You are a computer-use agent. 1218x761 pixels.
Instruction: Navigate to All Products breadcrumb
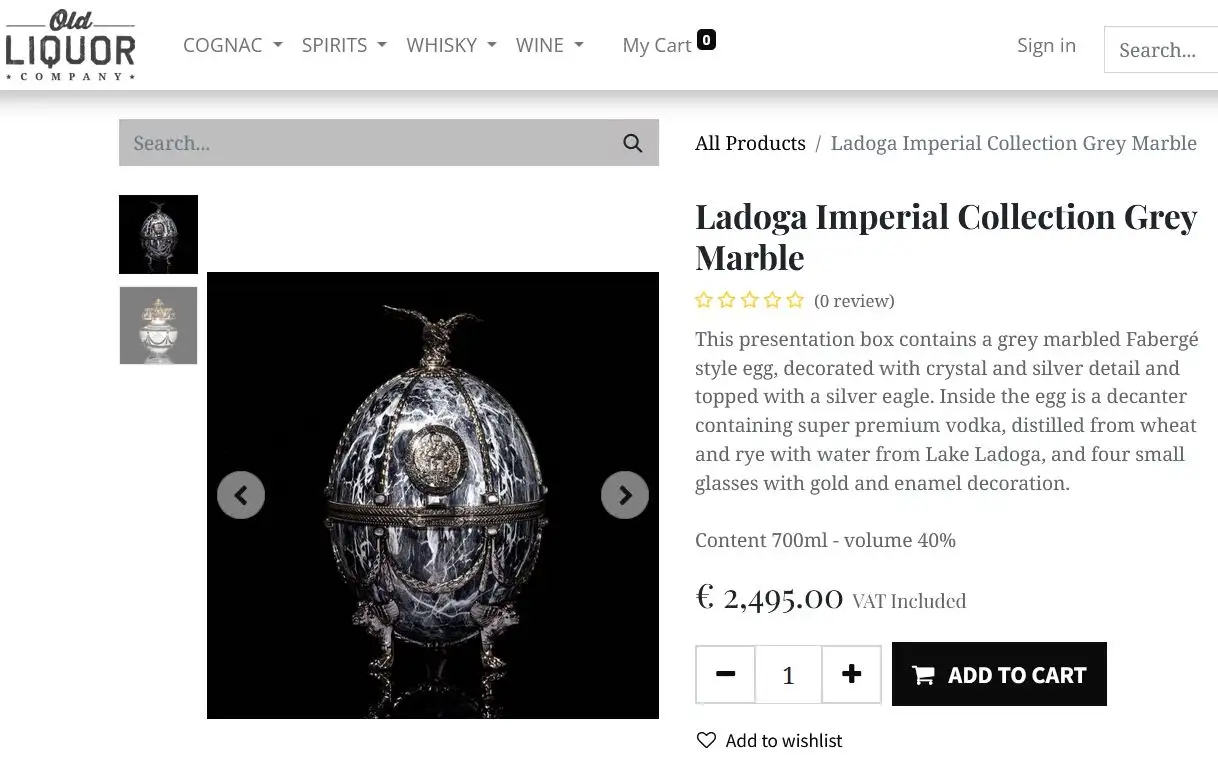pyautogui.click(x=750, y=143)
